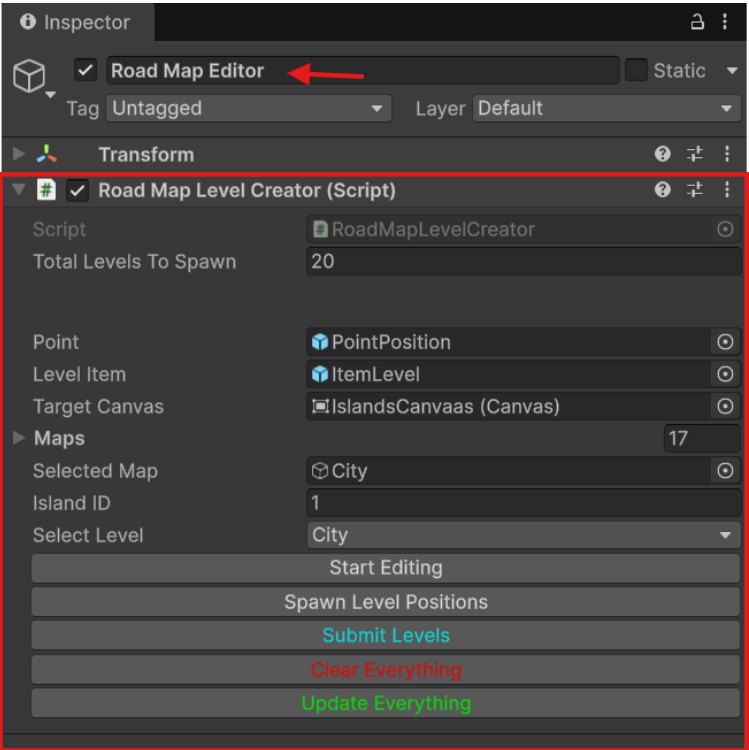Open Transform component presets icon
The width and height of the screenshot is (749, 750).
(x=694, y=154)
